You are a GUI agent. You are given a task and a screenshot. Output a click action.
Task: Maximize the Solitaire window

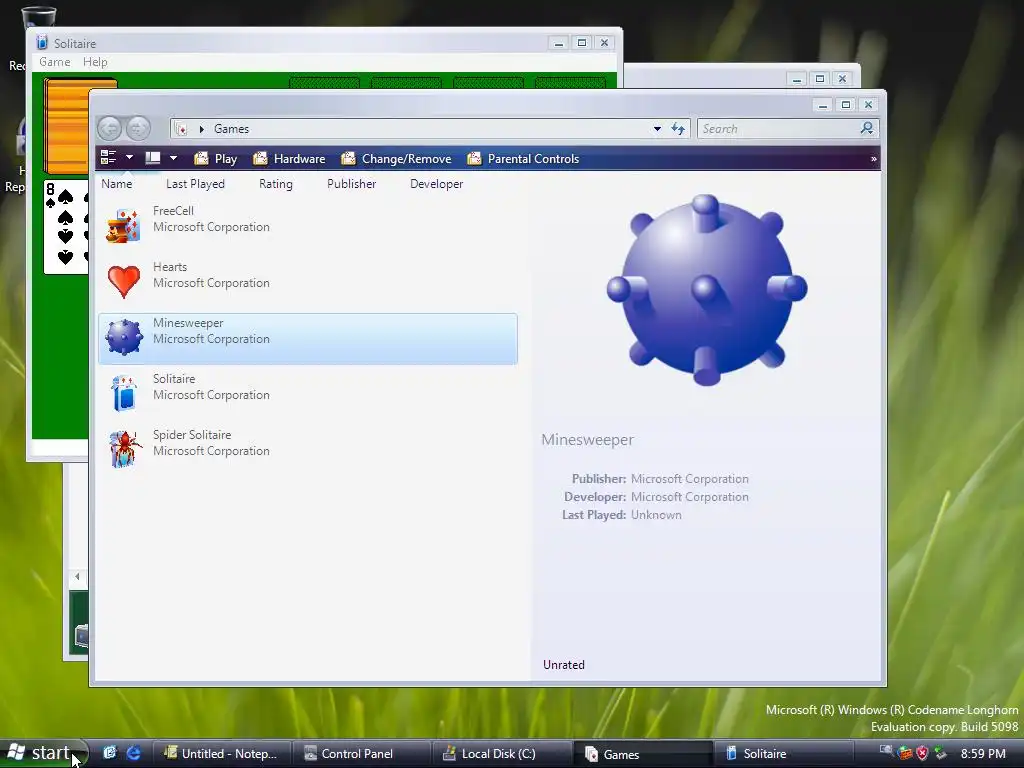(581, 42)
